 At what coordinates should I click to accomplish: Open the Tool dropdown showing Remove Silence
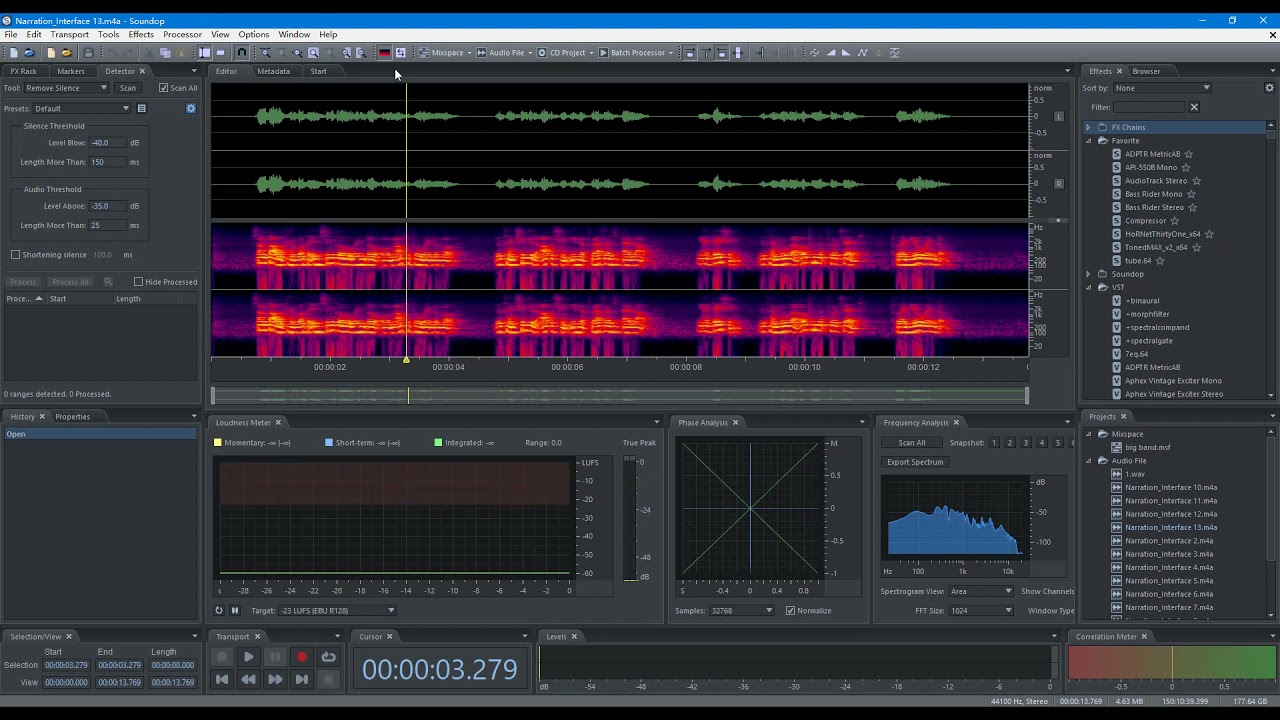coord(66,88)
